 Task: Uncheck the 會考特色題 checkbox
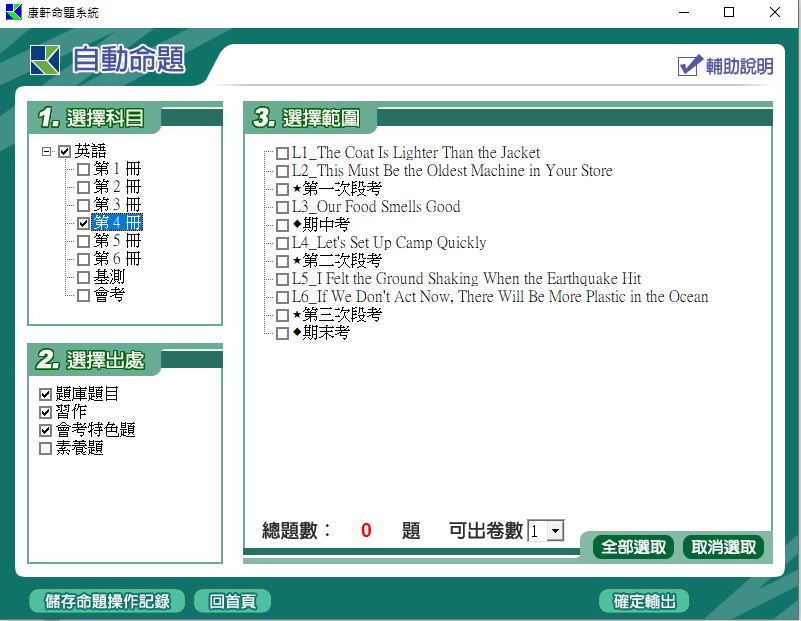(x=45, y=431)
